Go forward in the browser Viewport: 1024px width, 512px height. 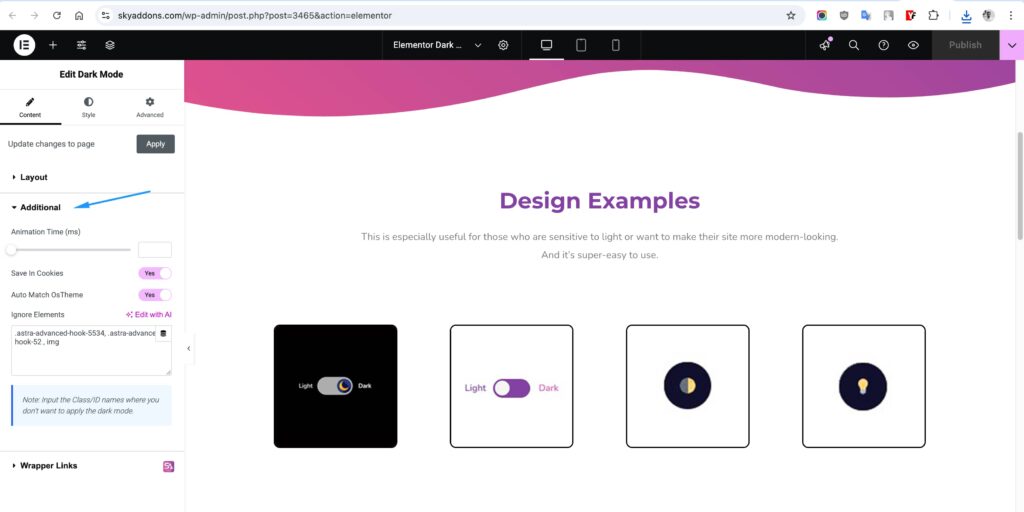[35, 15]
